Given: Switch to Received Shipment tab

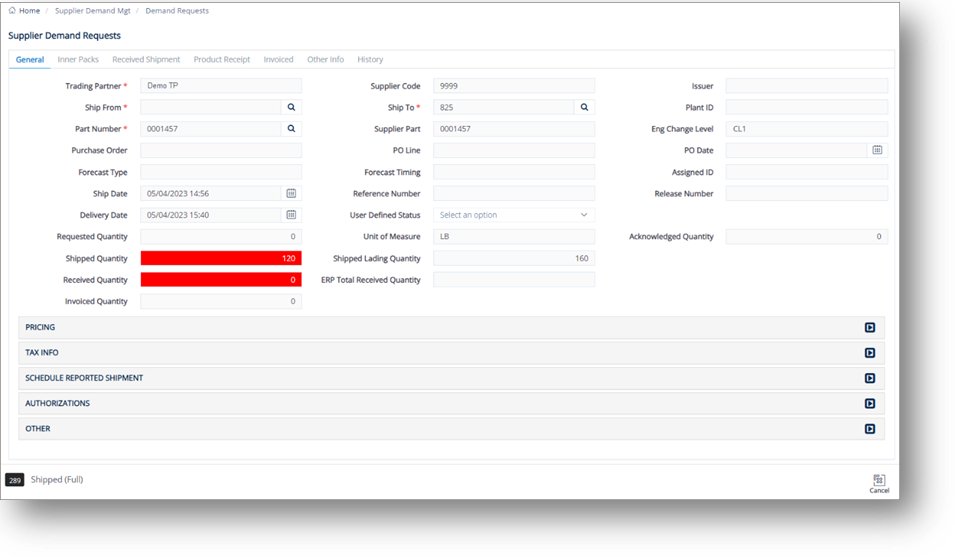Looking at the screenshot, I should pos(146,60).
